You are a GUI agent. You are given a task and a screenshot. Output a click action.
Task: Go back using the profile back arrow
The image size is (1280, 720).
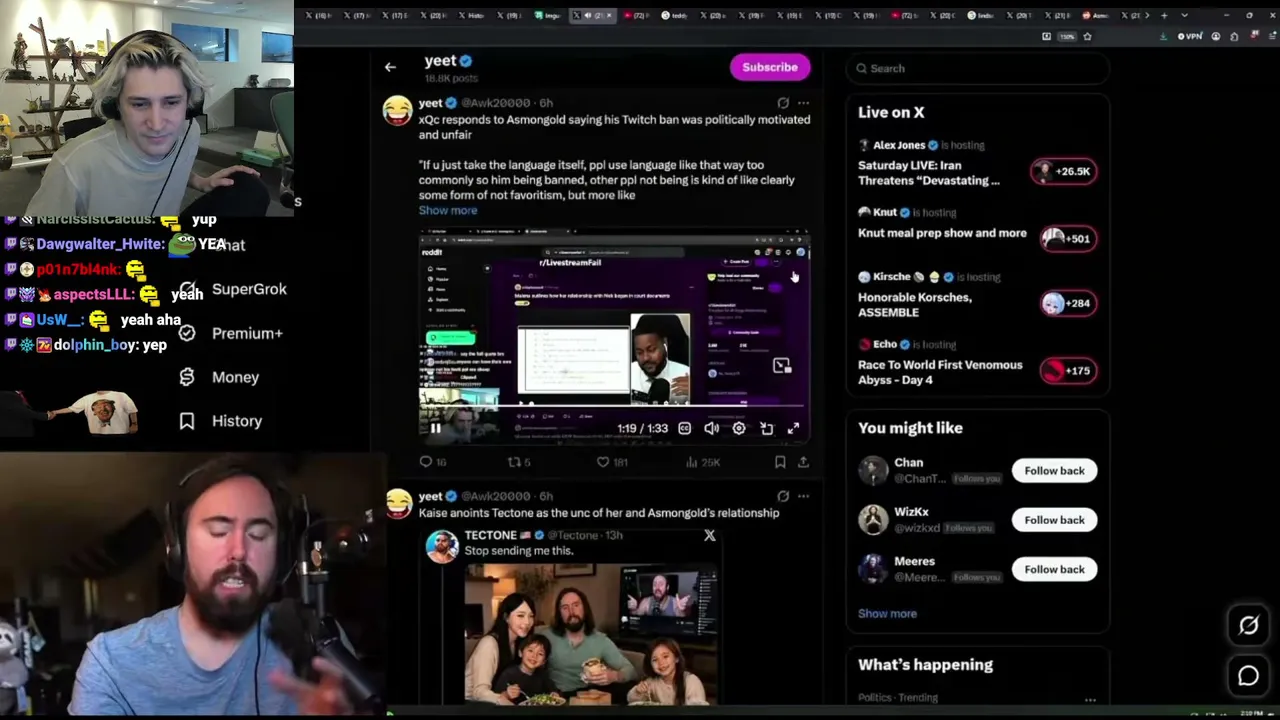point(390,67)
